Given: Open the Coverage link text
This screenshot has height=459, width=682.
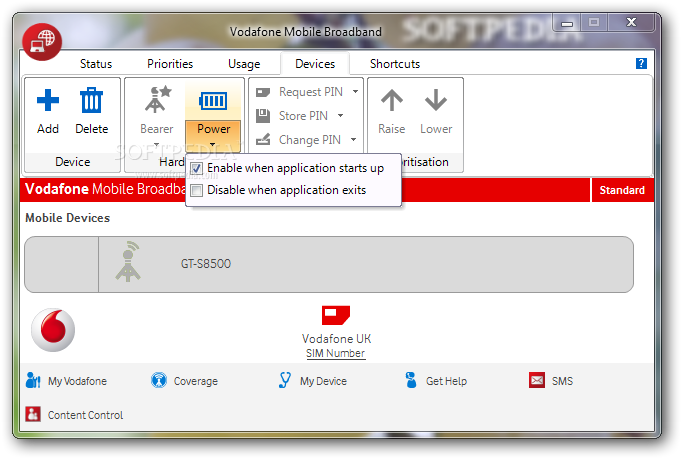Looking at the screenshot, I should tap(196, 381).
